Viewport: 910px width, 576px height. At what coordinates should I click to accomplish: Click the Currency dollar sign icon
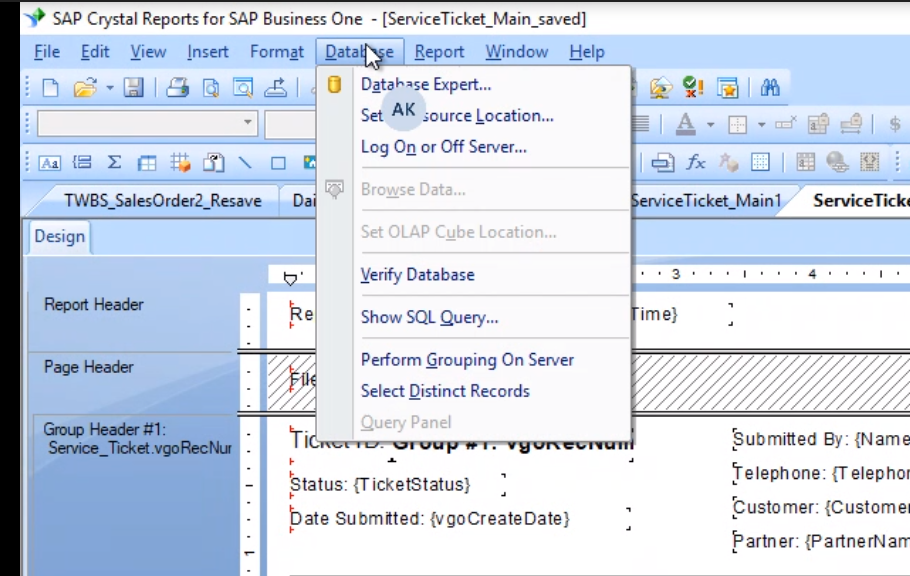(895, 124)
